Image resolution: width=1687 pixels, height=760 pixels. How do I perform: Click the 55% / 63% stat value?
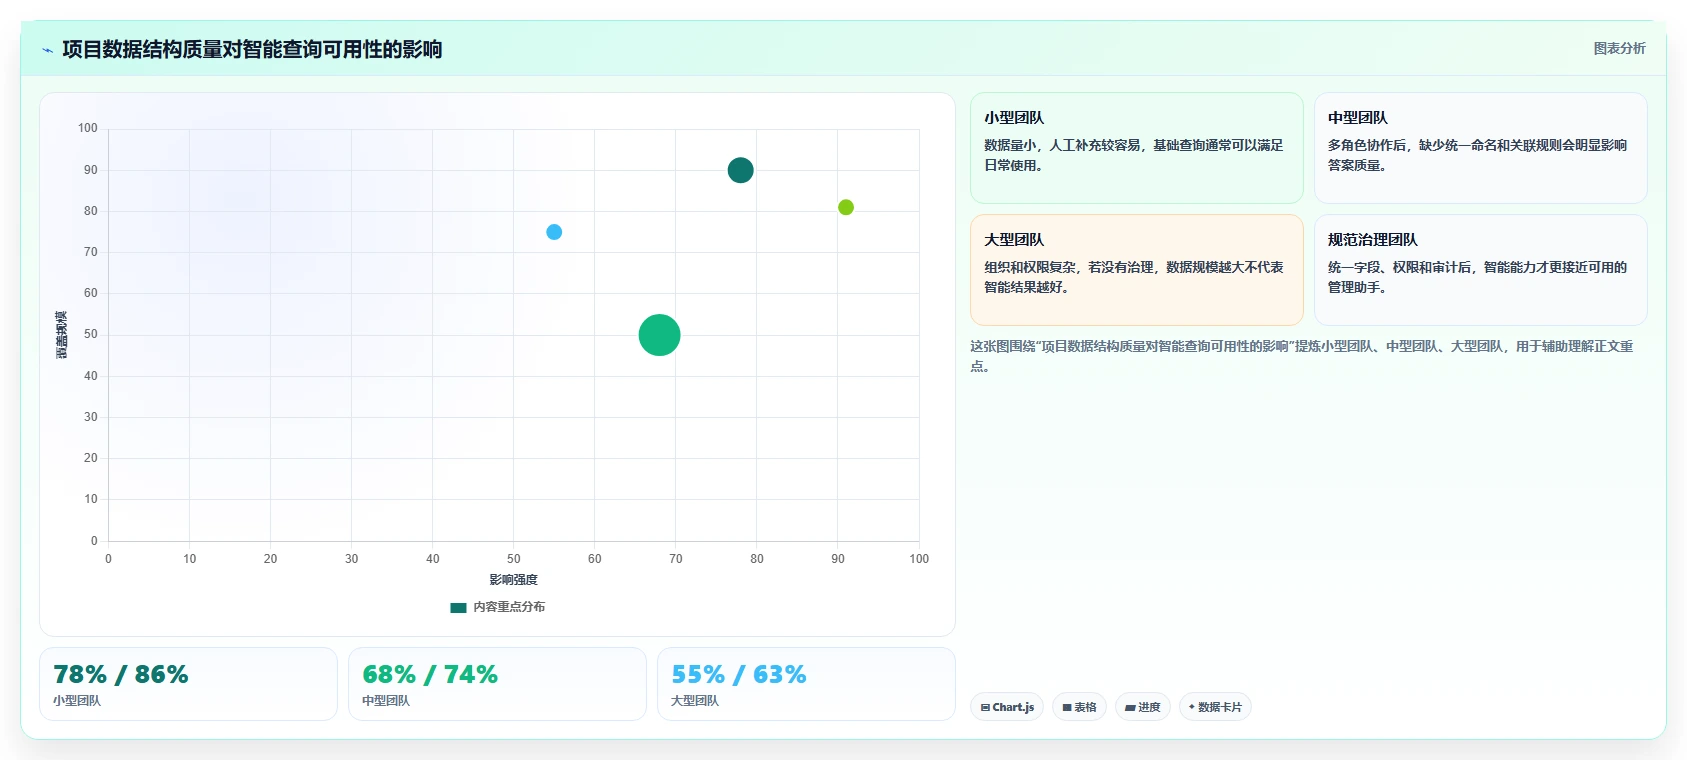coord(739,675)
